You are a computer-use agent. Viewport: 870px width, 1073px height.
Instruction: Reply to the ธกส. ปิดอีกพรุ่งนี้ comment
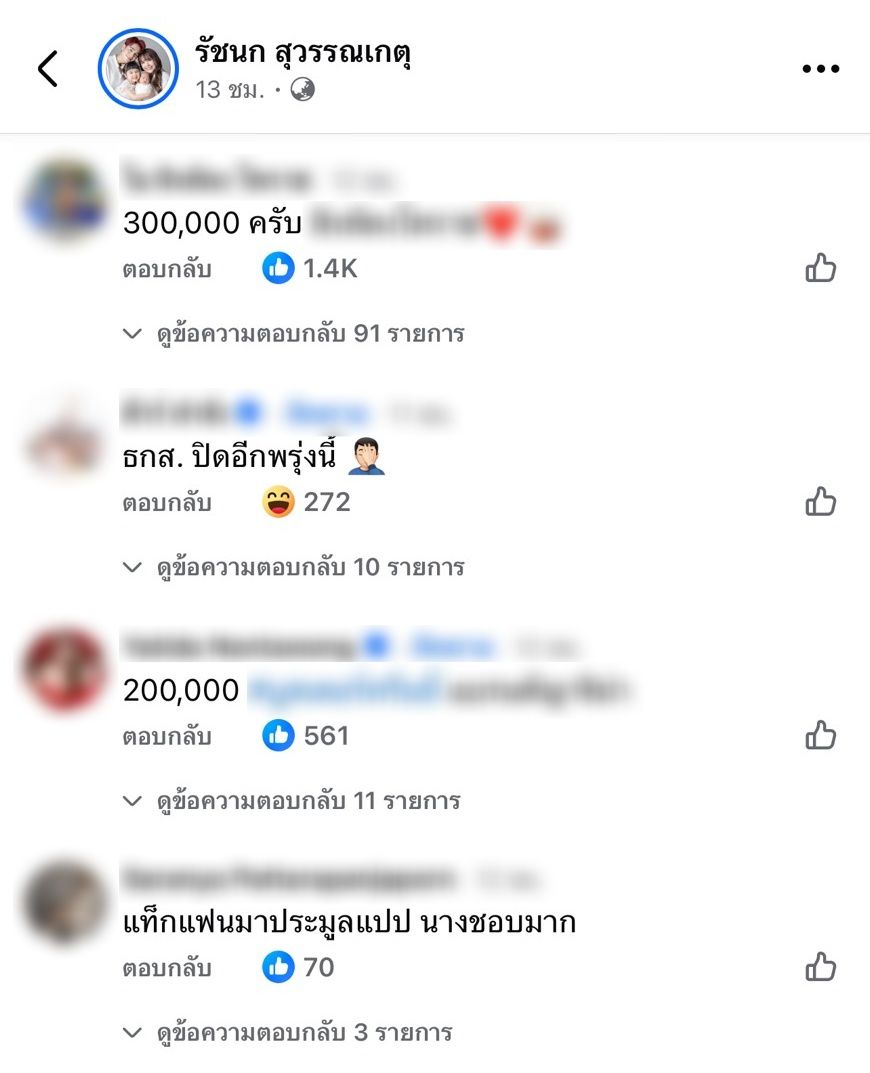pyautogui.click(x=167, y=503)
